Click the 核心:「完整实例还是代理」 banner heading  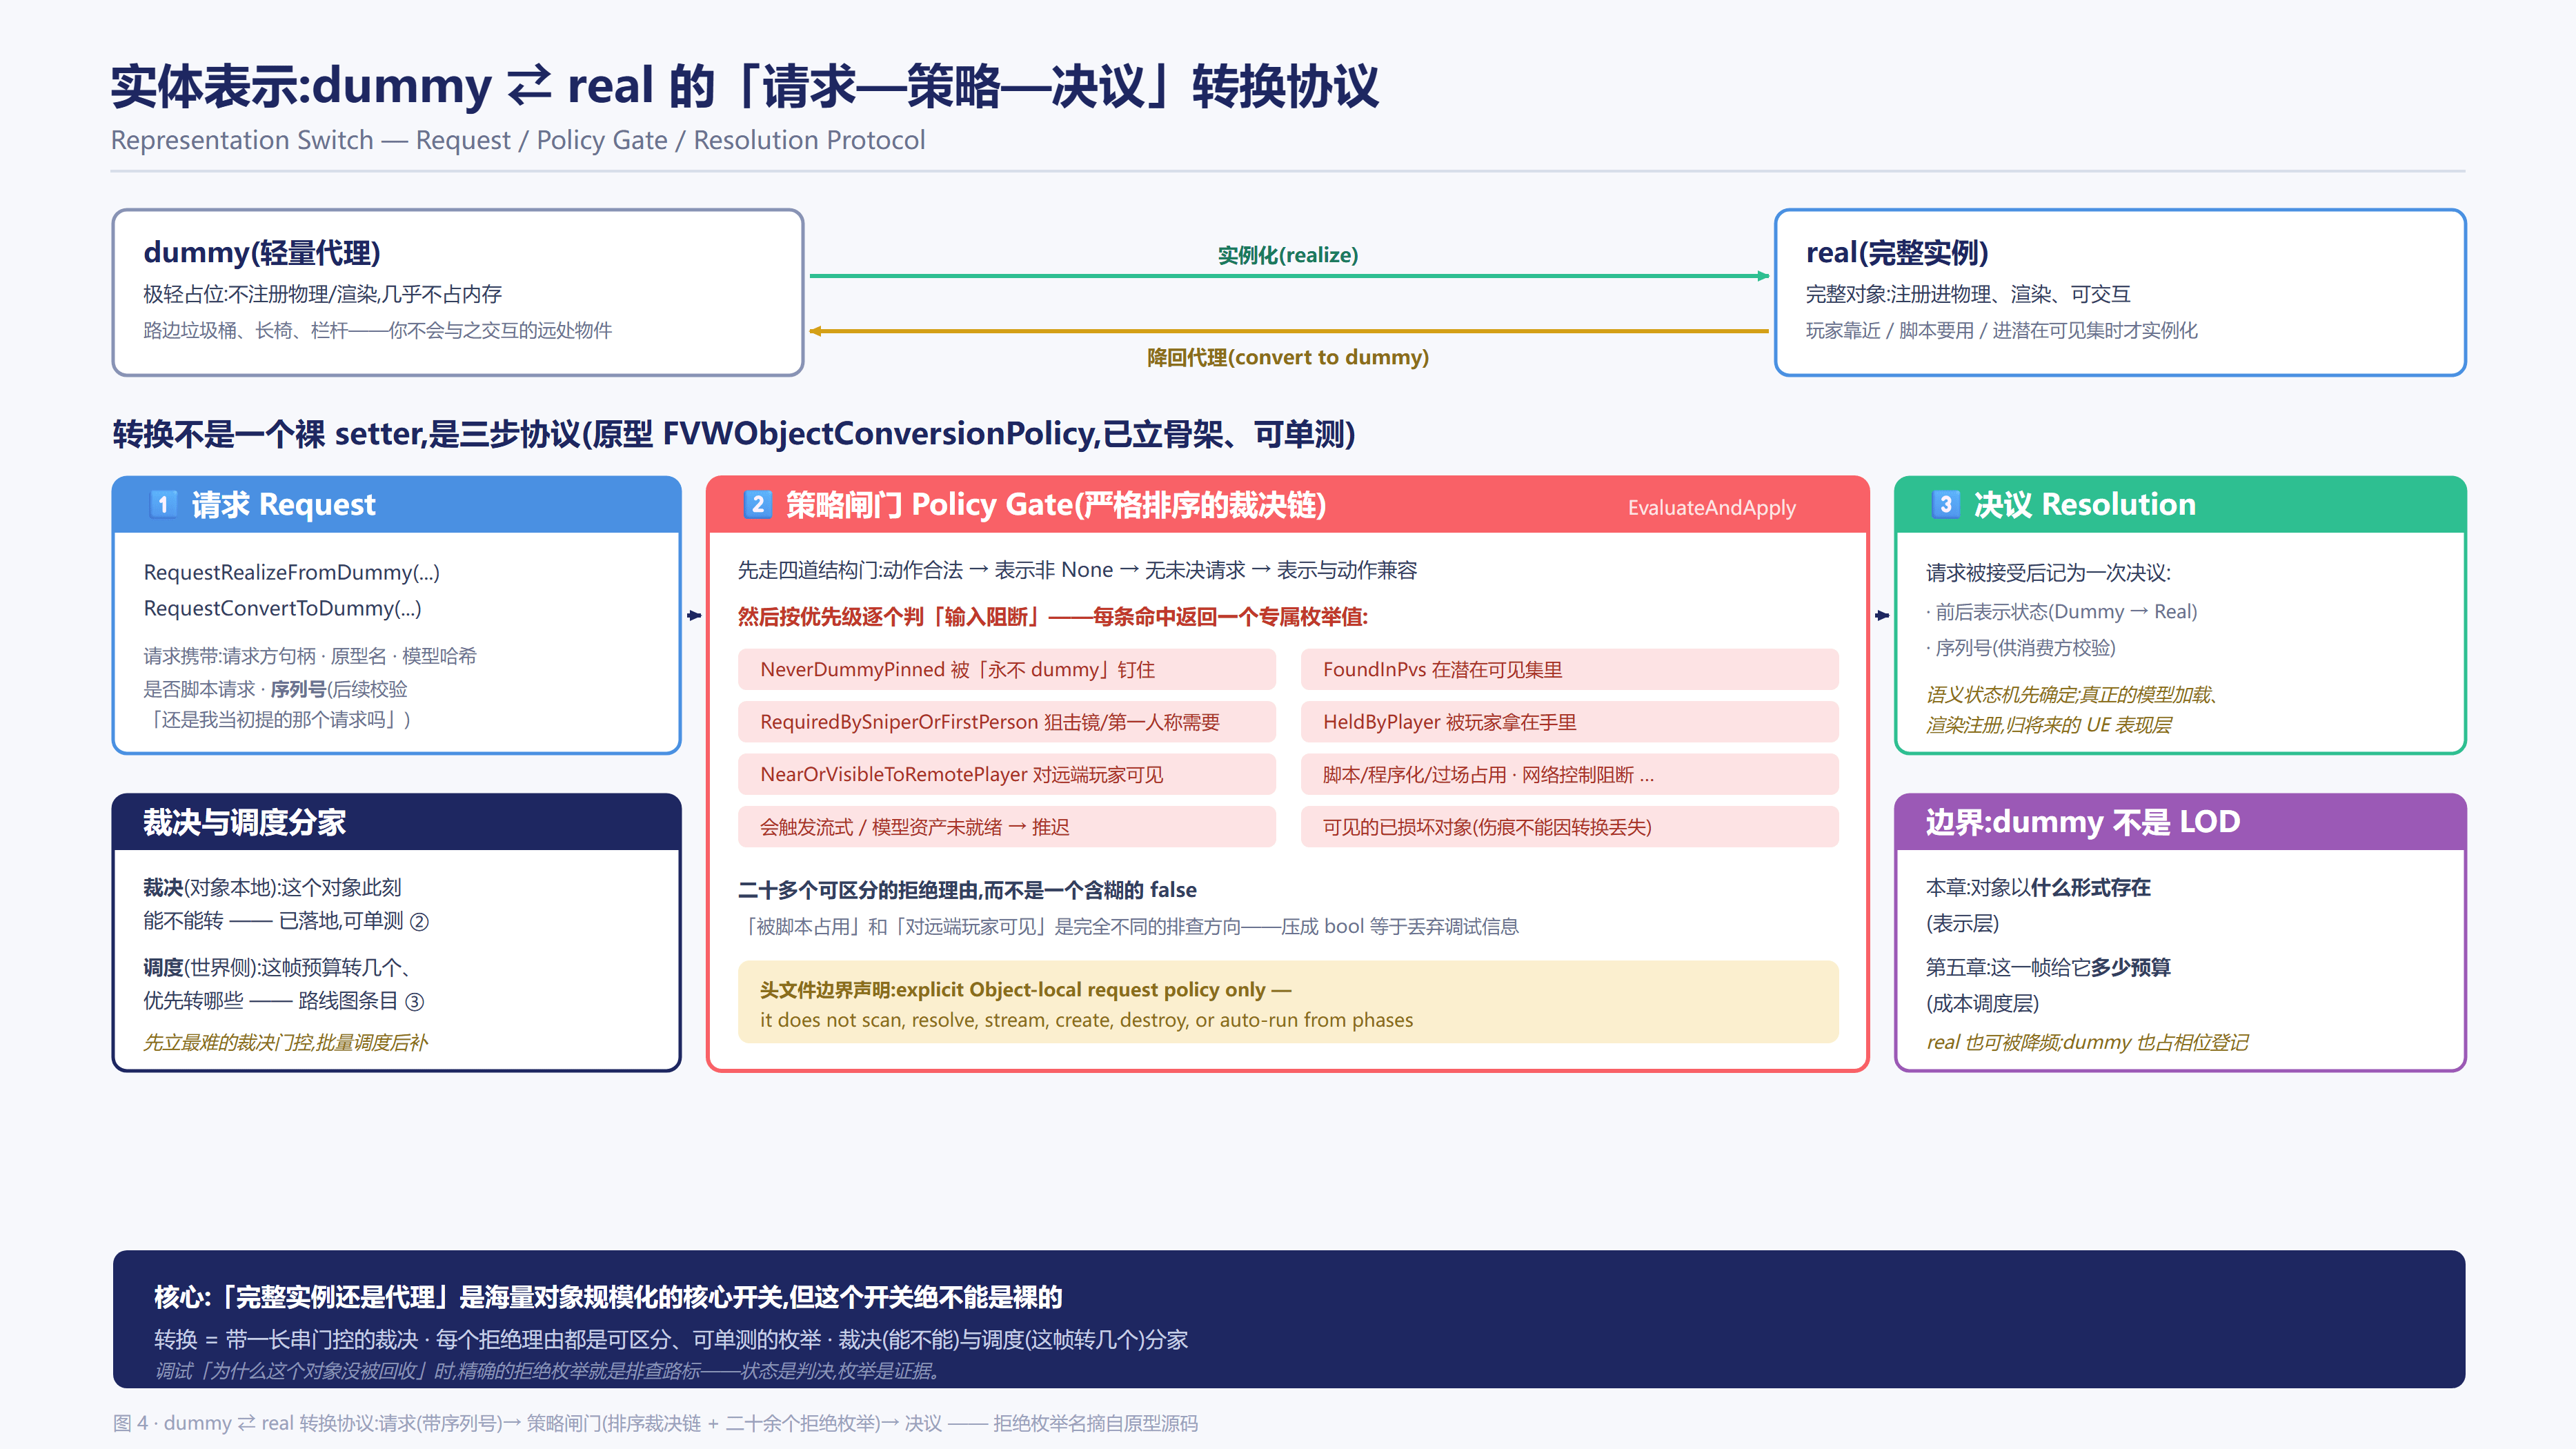coord(608,1297)
